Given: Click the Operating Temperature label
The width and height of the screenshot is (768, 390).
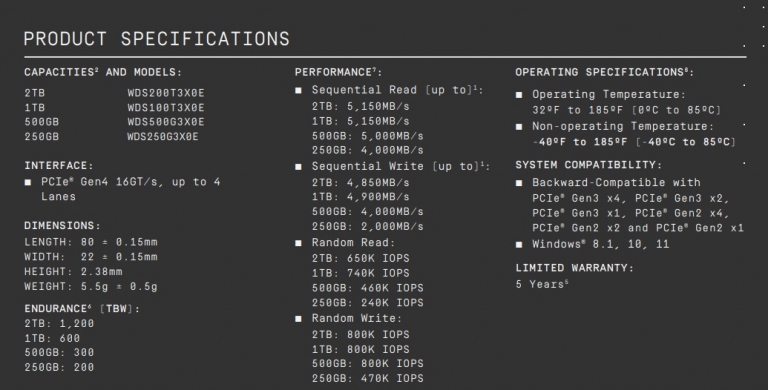Looking at the screenshot, I should point(609,94).
